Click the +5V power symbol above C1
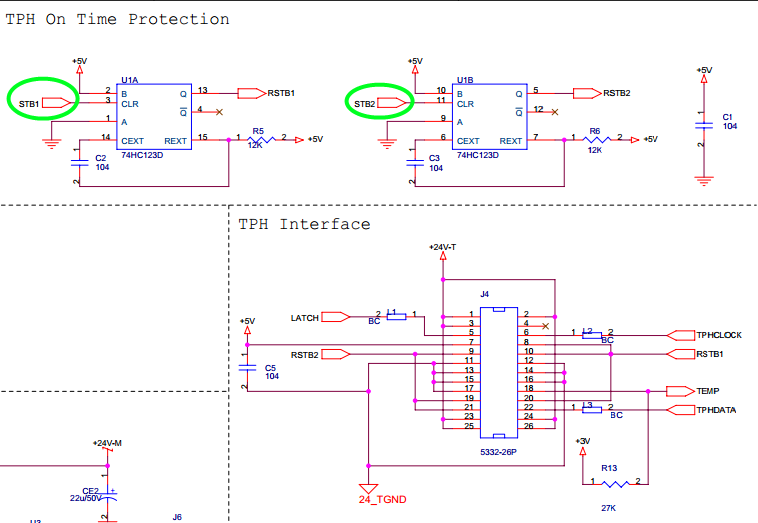The height and width of the screenshot is (523, 758). tap(704, 79)
